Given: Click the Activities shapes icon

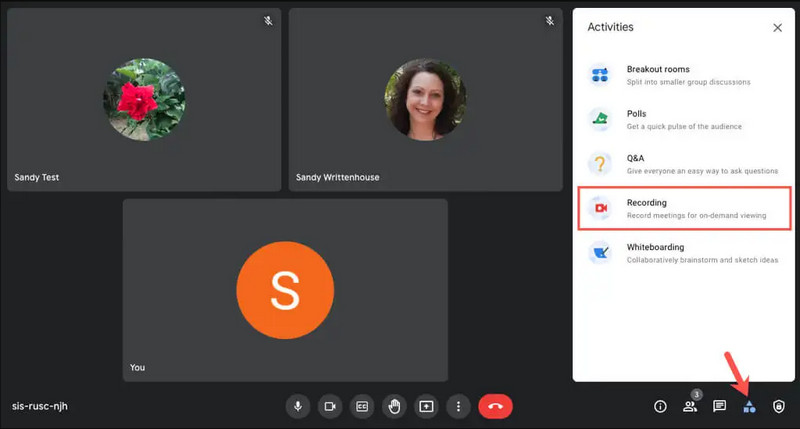Looking at the screenshot, I should [x=749, y=406].
